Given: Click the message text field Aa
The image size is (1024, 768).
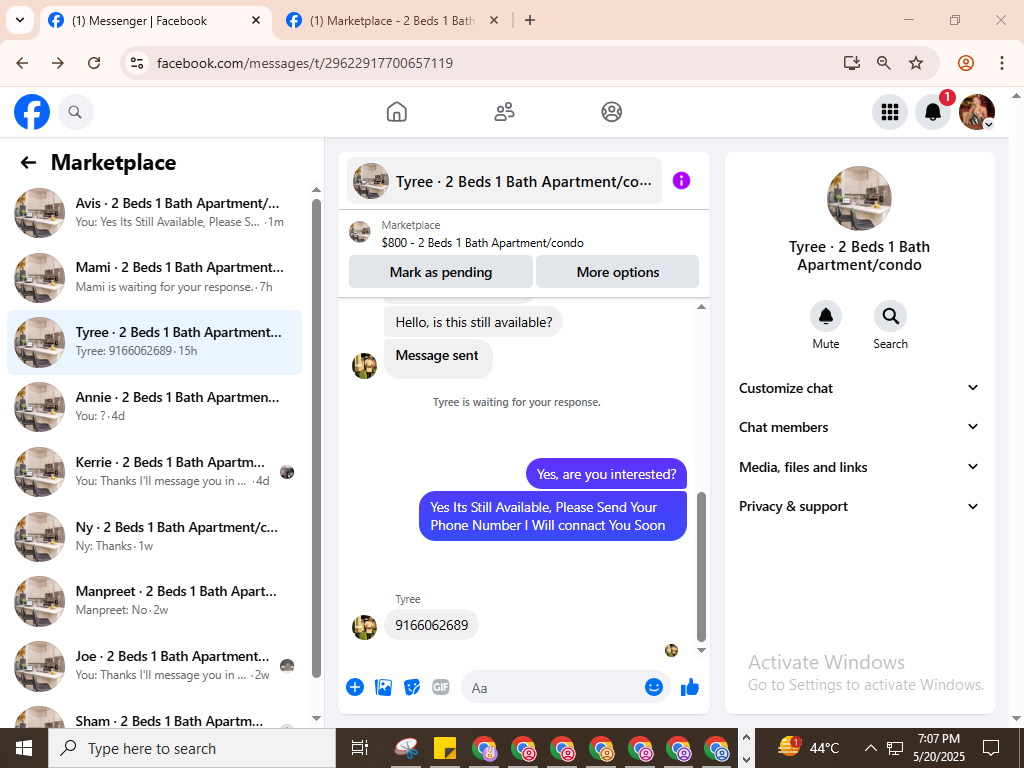Looking at the screenshot, I should pos(555,688).
